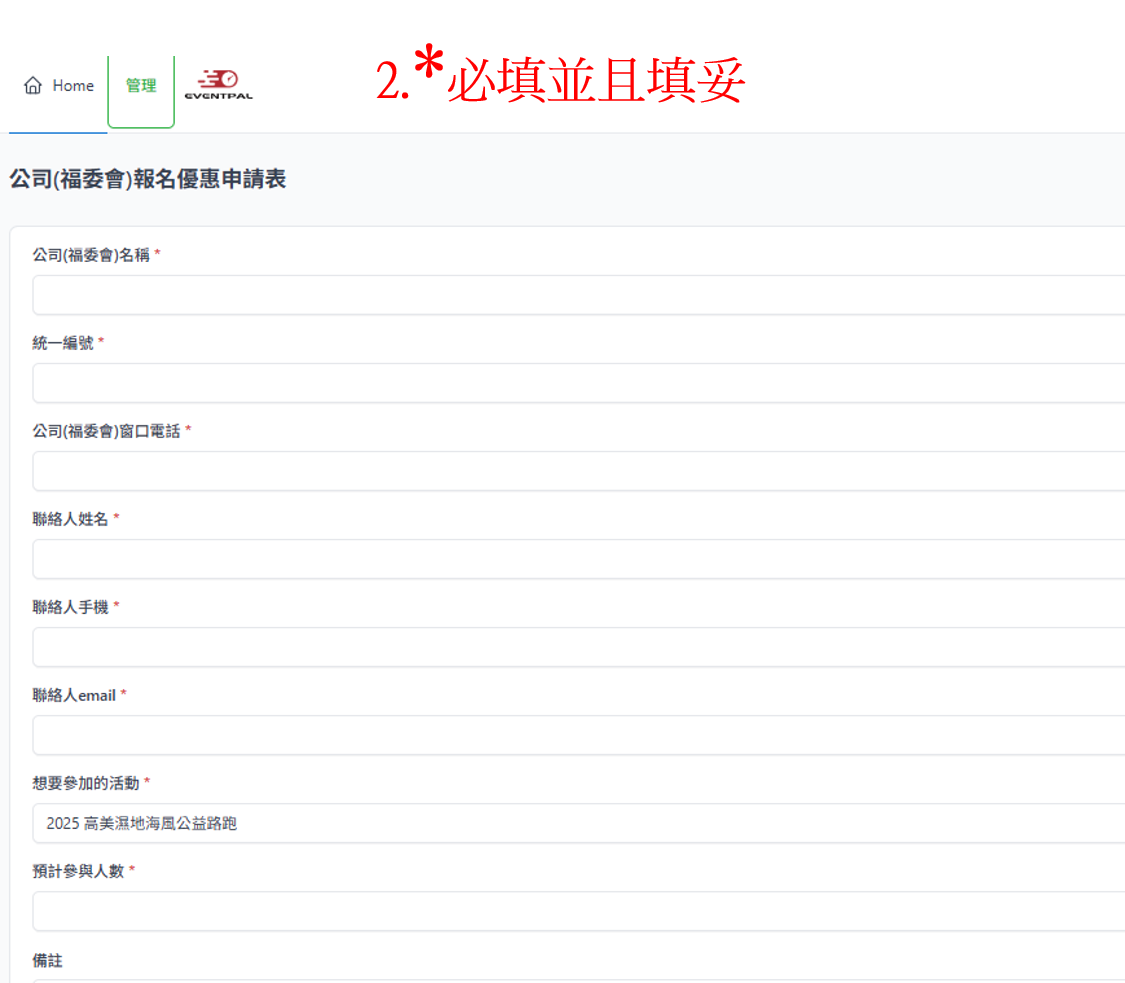Click the 預計參與人數 label
The width and height of the screenshot is (1125, 983).
pyautogui.click(x=78, y=871)
